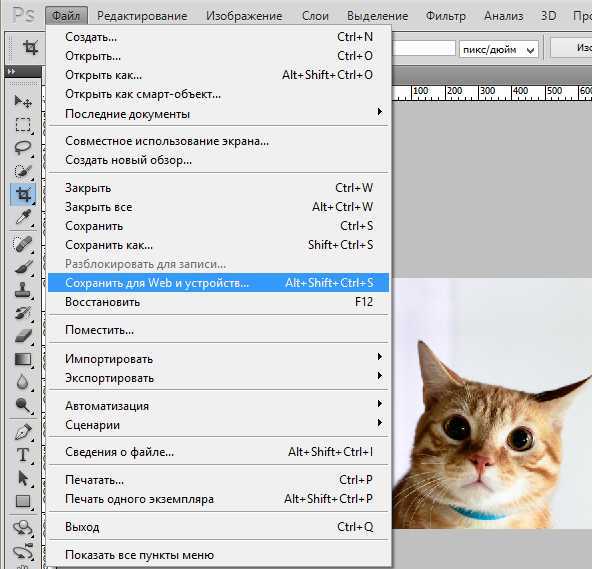Open the Анализ menu
Screen dimensions: 592x569
point(504,16)
